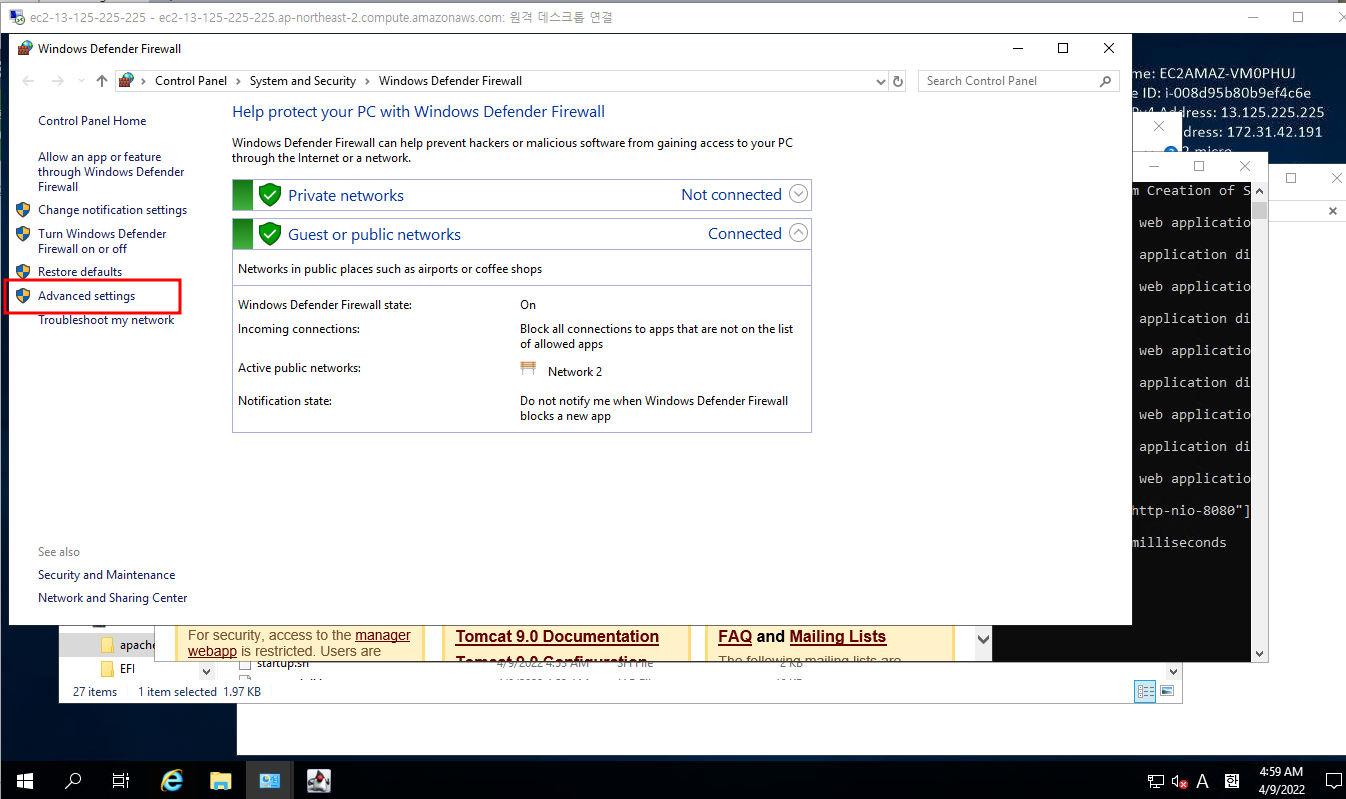The height and width of the screenshot is (799, 1346).
Task: Click the 'Private networks' heading text
Action: (346, 196)
